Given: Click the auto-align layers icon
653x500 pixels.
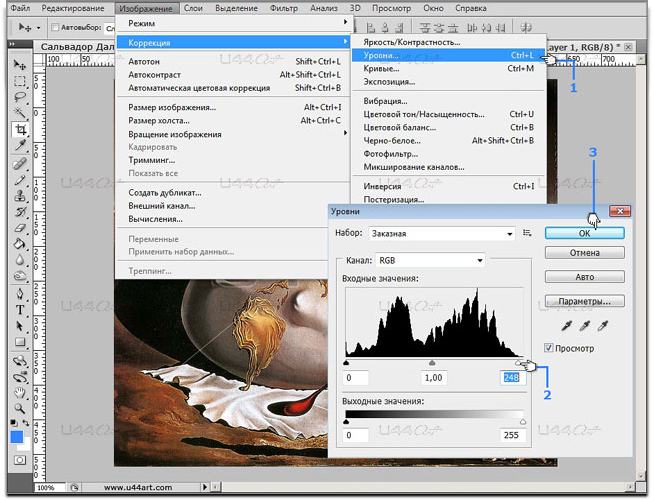Looking at the screenshot, I should 526,28.
